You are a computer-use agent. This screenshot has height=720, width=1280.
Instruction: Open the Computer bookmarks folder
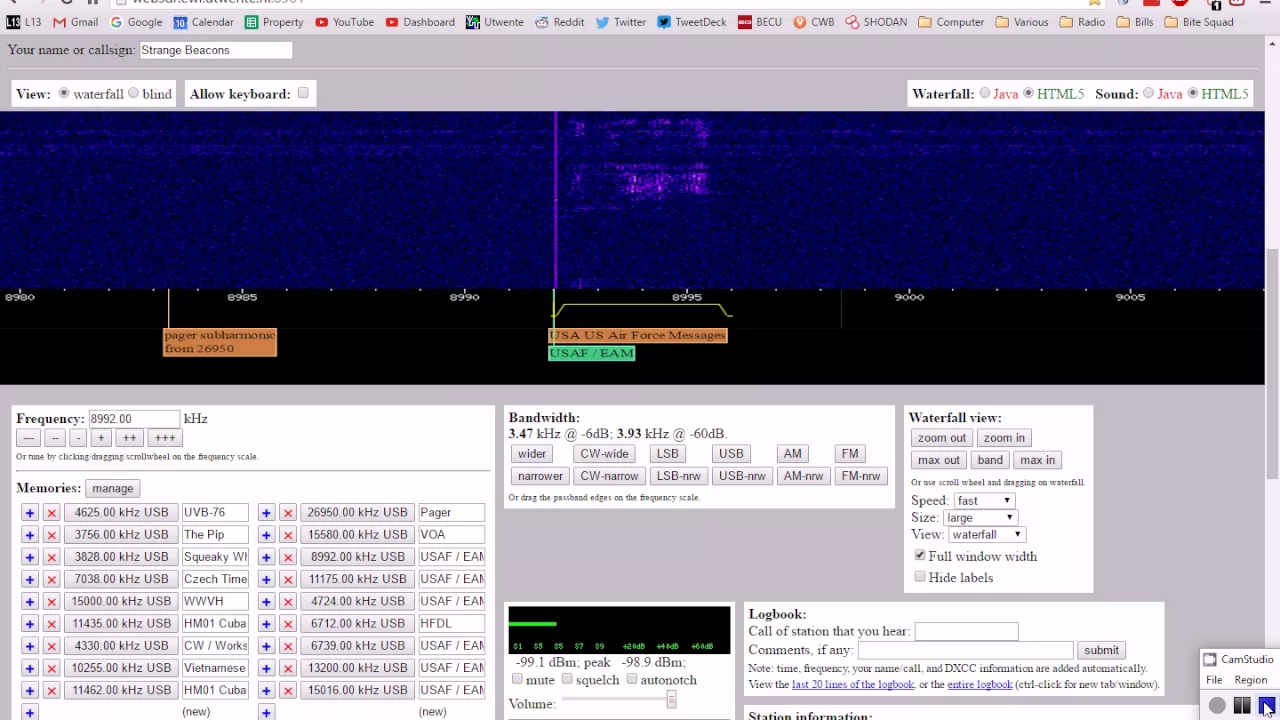(x=951, y=22)
